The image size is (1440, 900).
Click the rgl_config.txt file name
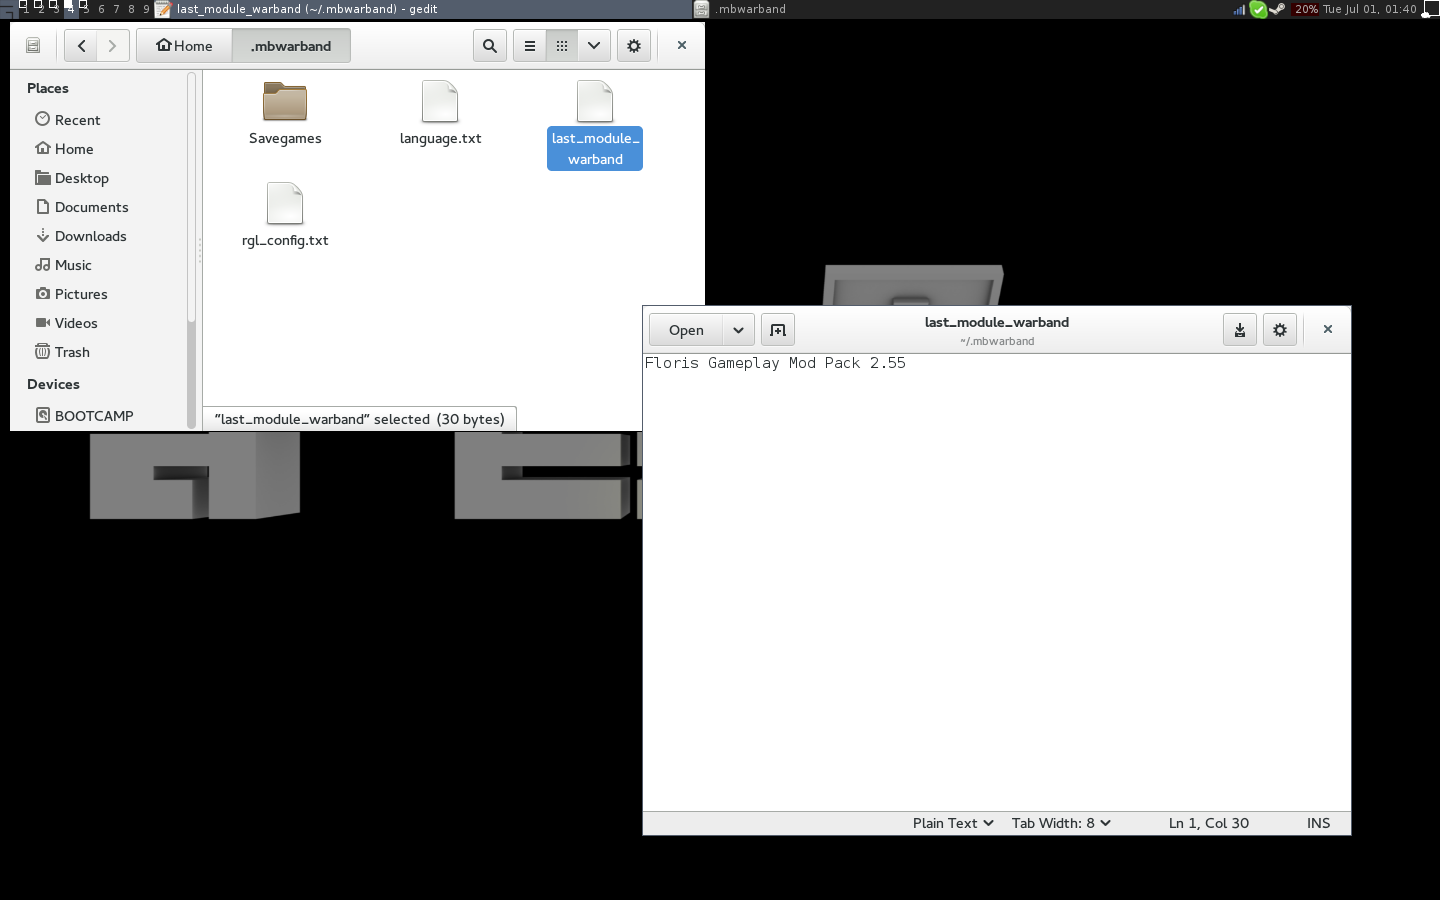tap(285, 241)
